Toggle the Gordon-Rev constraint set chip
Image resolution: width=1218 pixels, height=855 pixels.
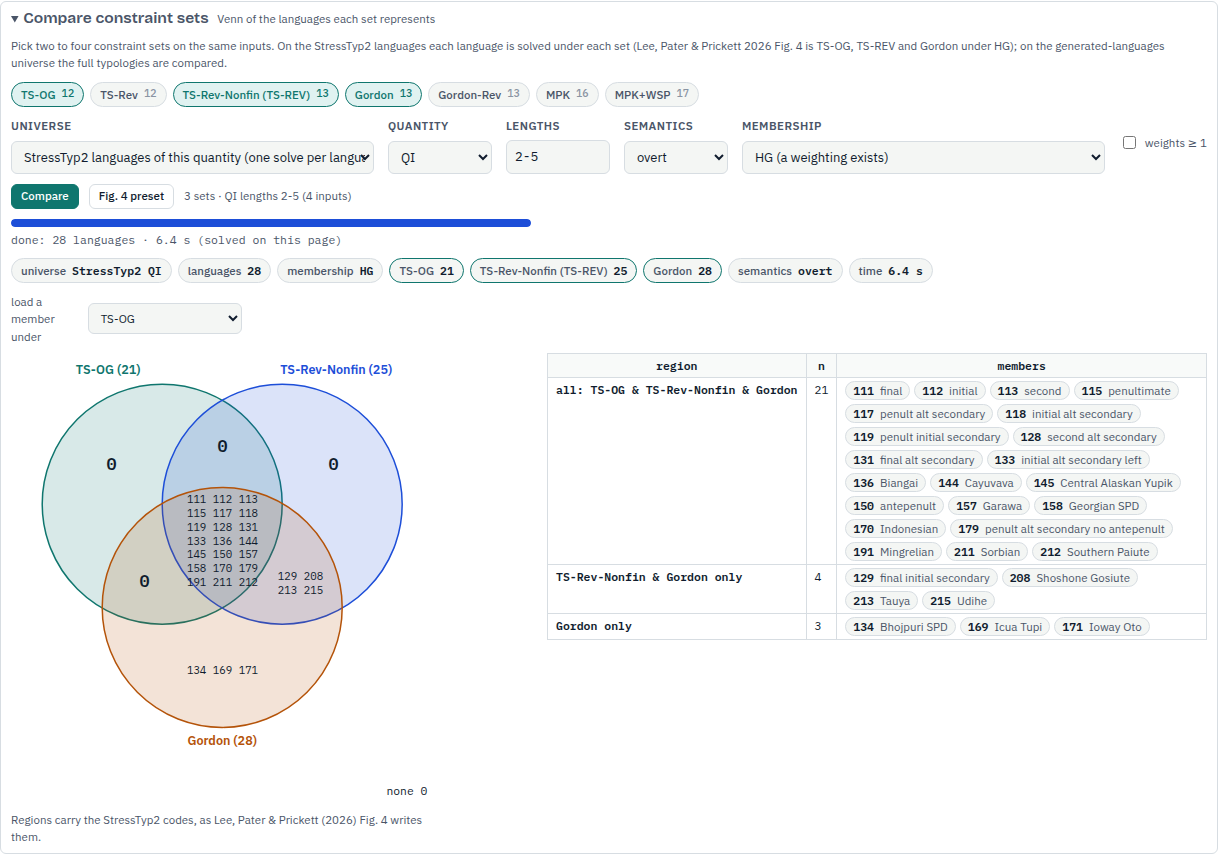click(479, 95)
